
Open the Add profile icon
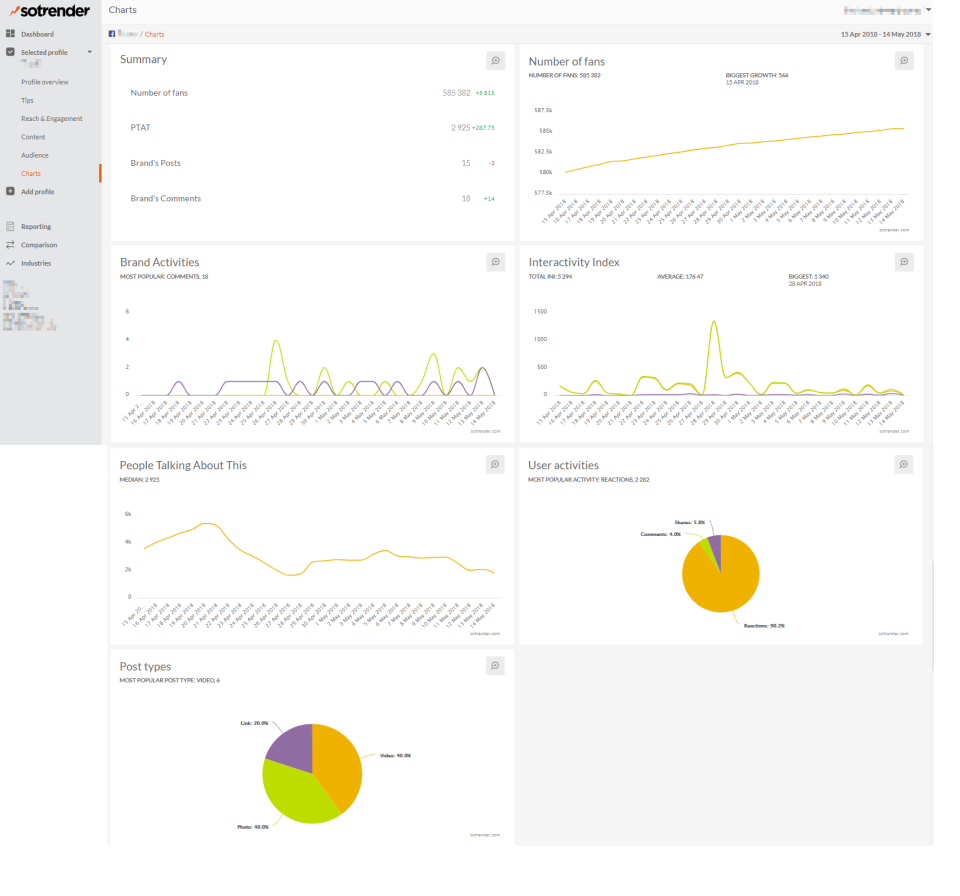10,191
